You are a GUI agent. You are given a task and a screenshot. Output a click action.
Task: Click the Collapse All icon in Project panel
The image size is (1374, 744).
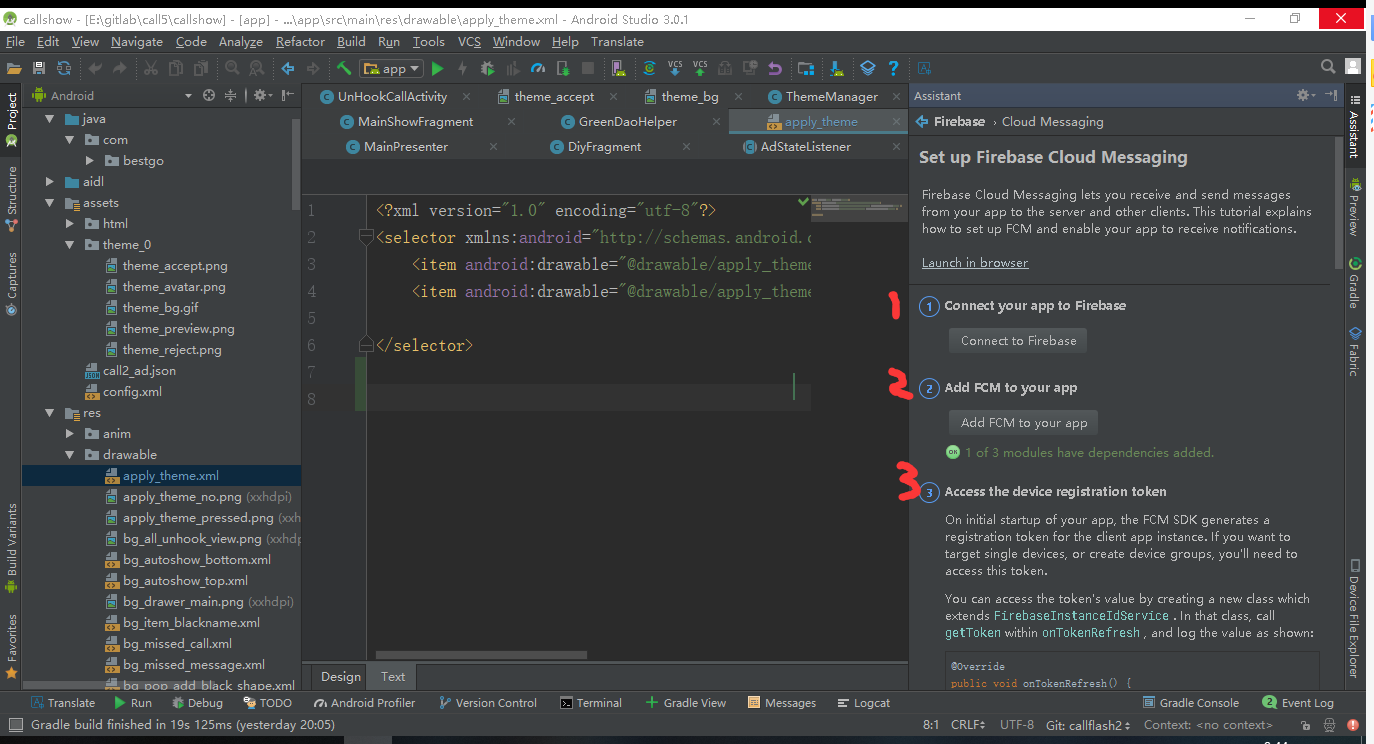tap(232, 95)
